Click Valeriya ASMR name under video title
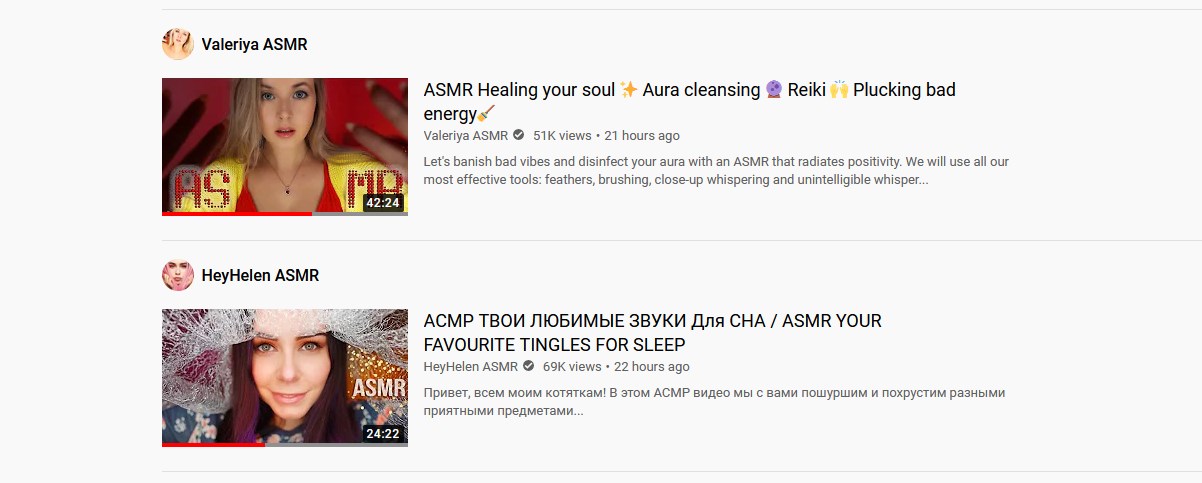This screenshot has height=483, width=1202. tap(466, 135)
